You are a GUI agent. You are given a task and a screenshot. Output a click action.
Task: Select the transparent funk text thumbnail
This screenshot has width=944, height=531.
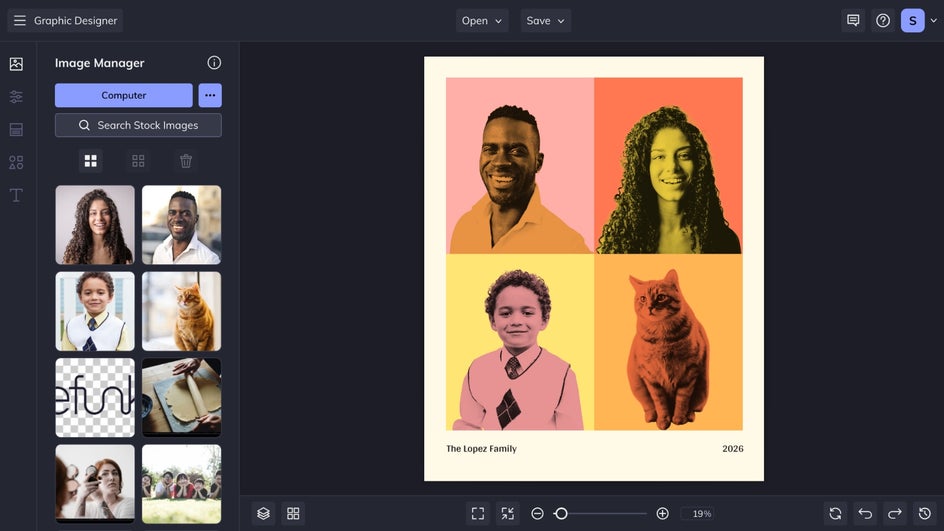[x=95, y=397]
